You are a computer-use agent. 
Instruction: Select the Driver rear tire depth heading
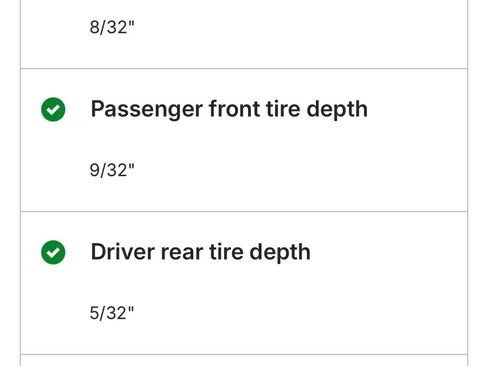pyautogui.click(x=201, y=252)
